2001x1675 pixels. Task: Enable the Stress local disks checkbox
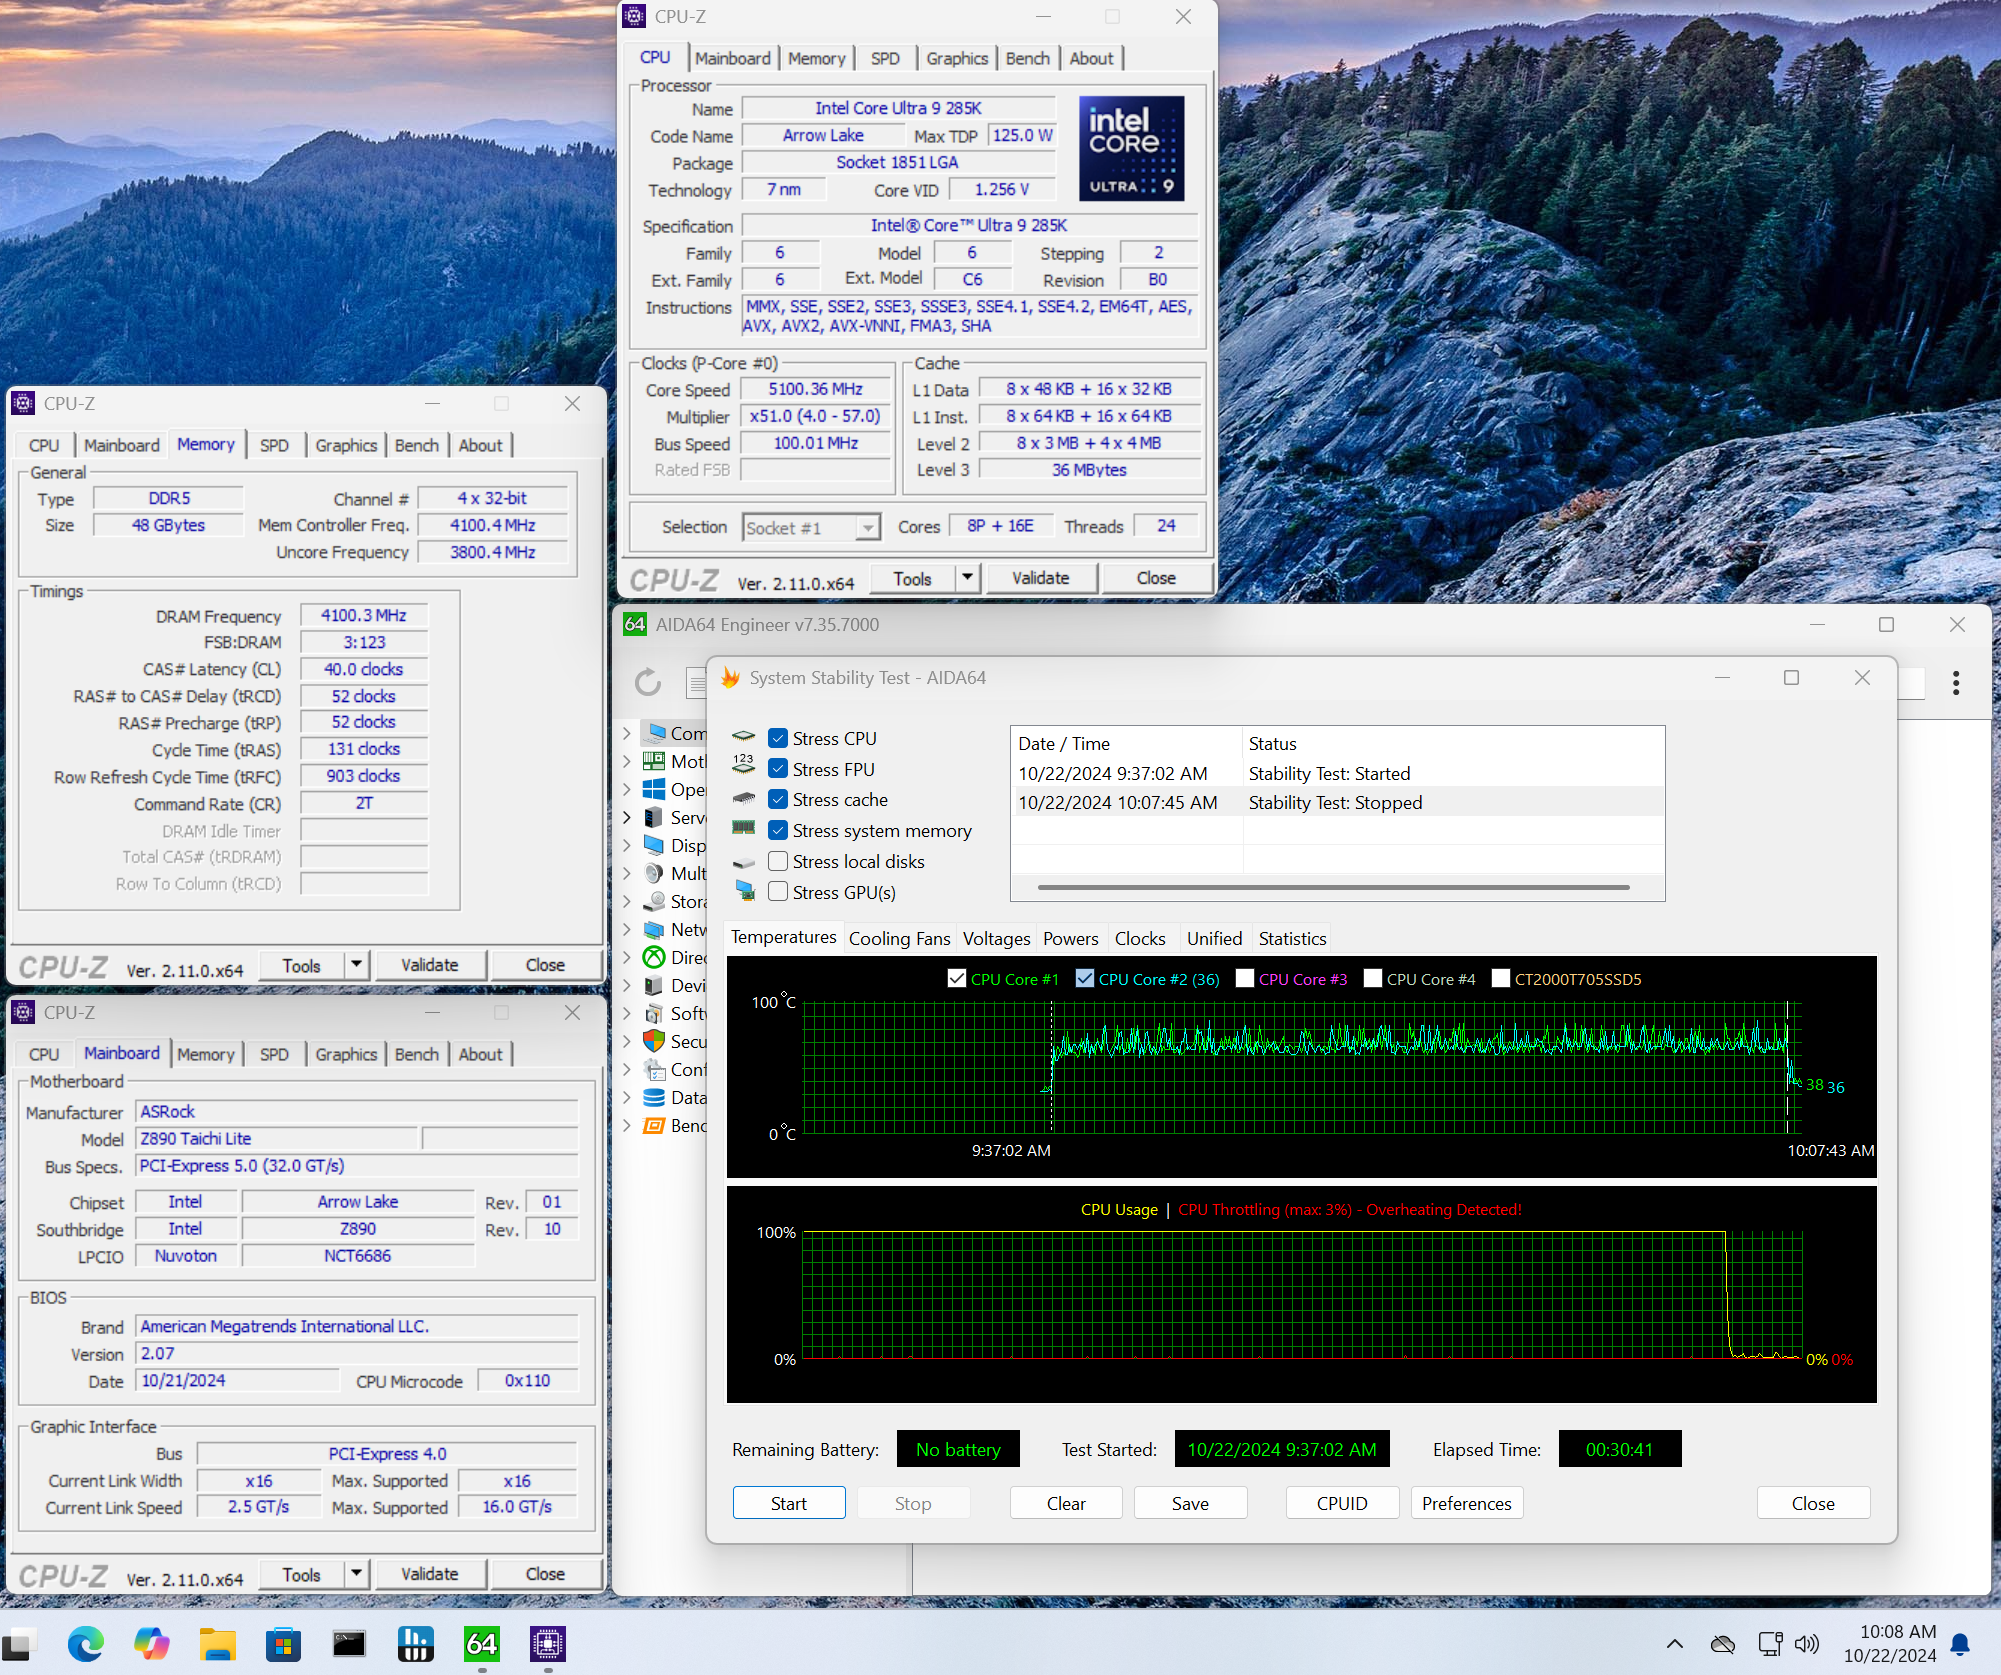tap(778, 861)
